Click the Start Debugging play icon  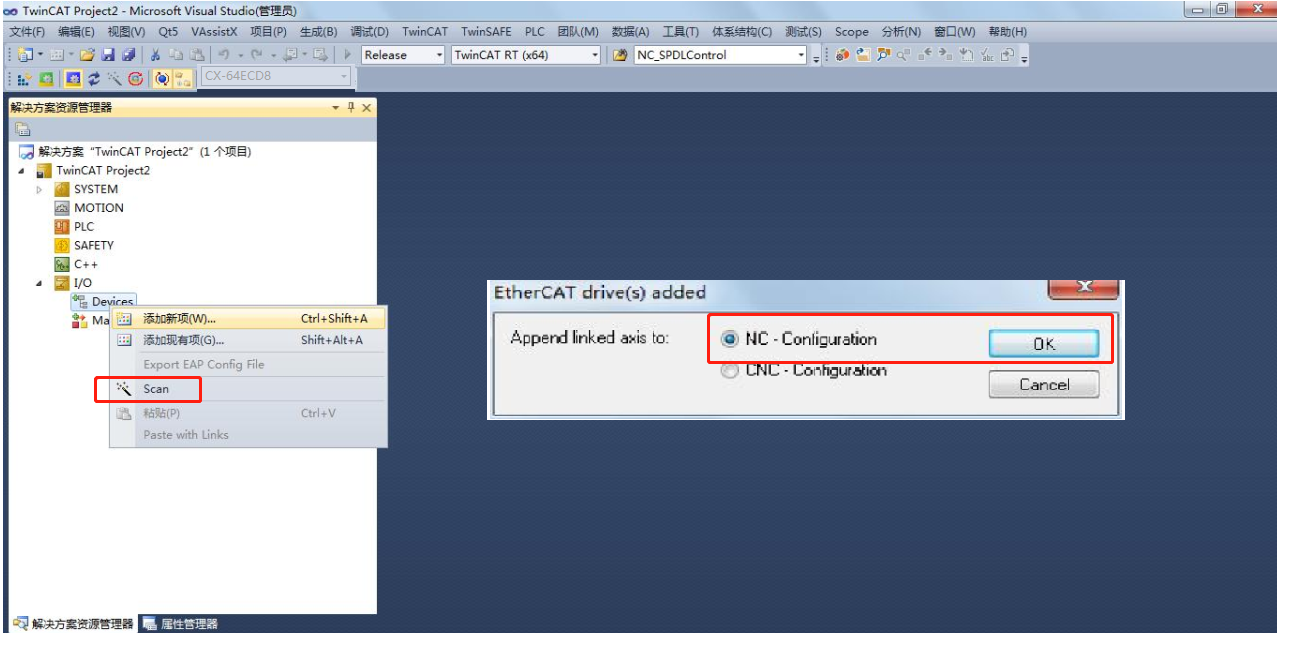tap(347, 55)
